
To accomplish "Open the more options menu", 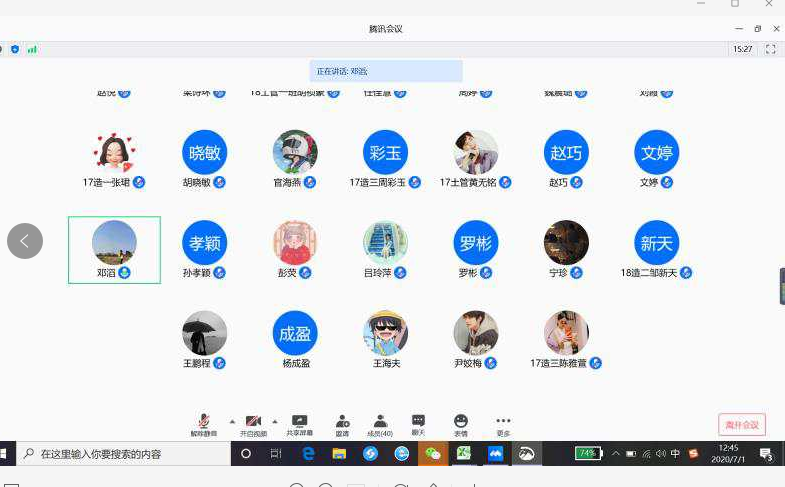I will pos(503,423).
